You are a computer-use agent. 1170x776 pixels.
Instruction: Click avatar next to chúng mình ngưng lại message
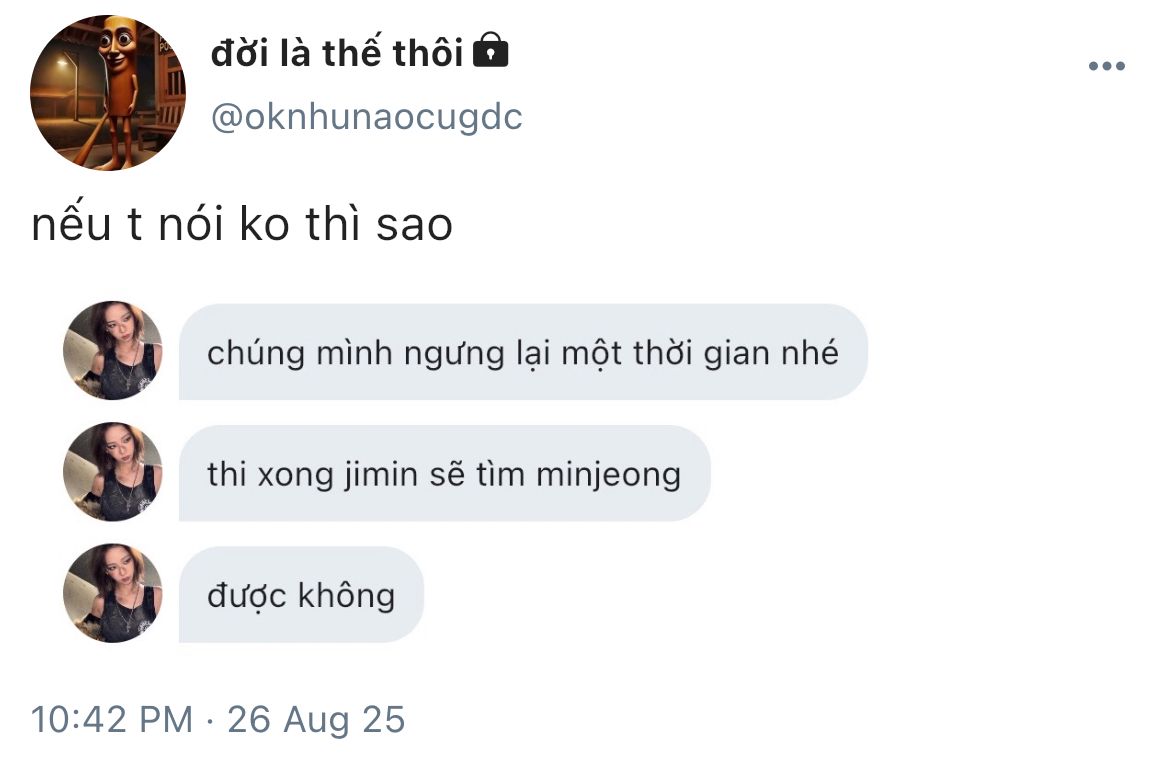[x=113, y=351]
